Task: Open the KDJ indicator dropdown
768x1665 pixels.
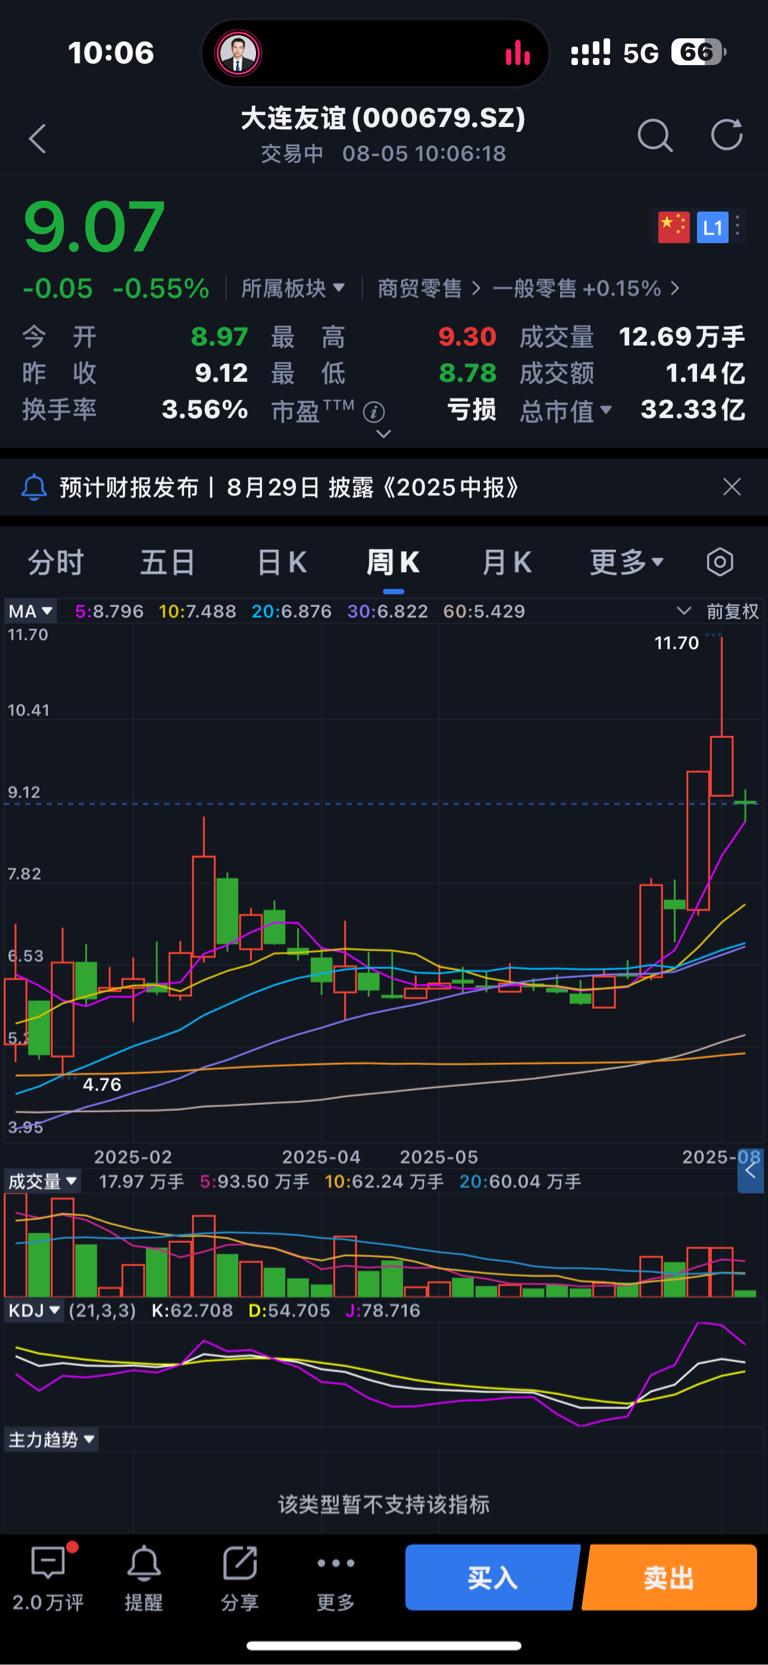Action: point(34,1310)
